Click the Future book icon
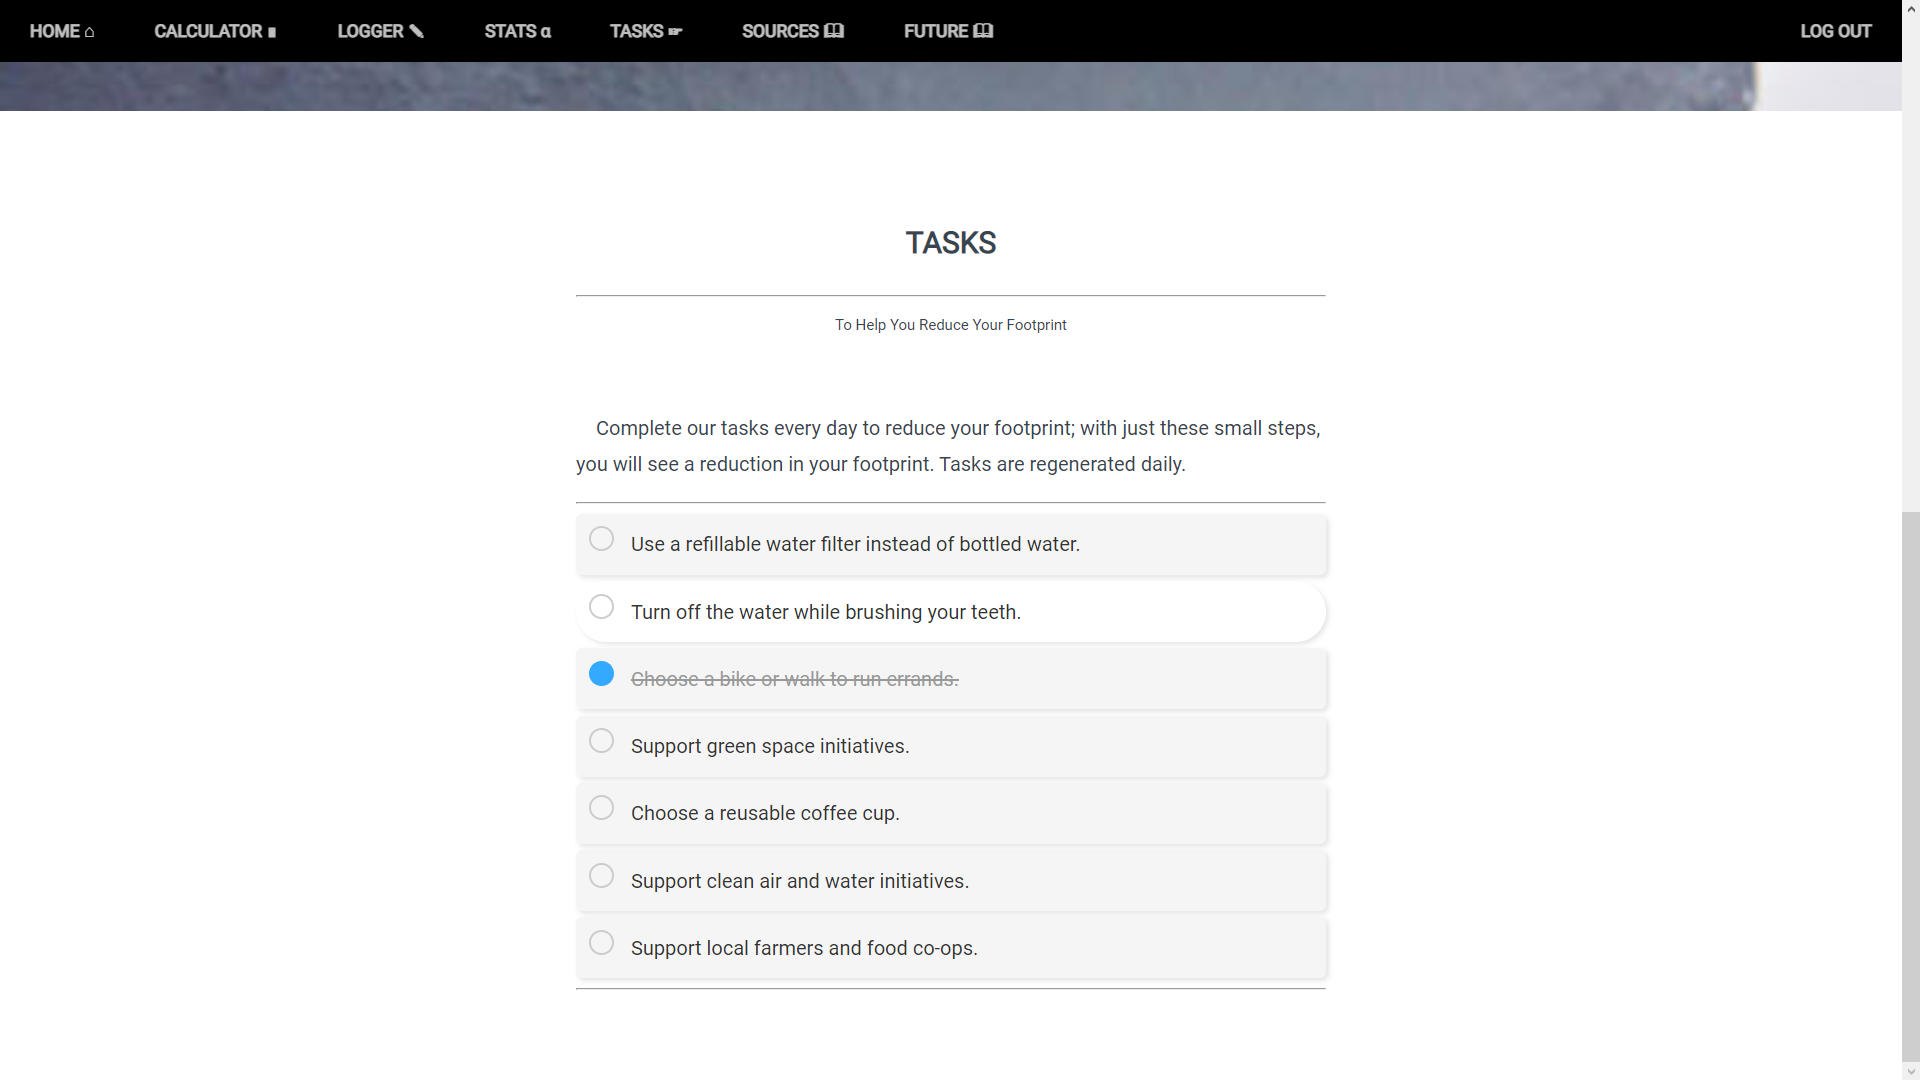The width and height of the screenshot is (1920, 1080). (x=983, y=31)
